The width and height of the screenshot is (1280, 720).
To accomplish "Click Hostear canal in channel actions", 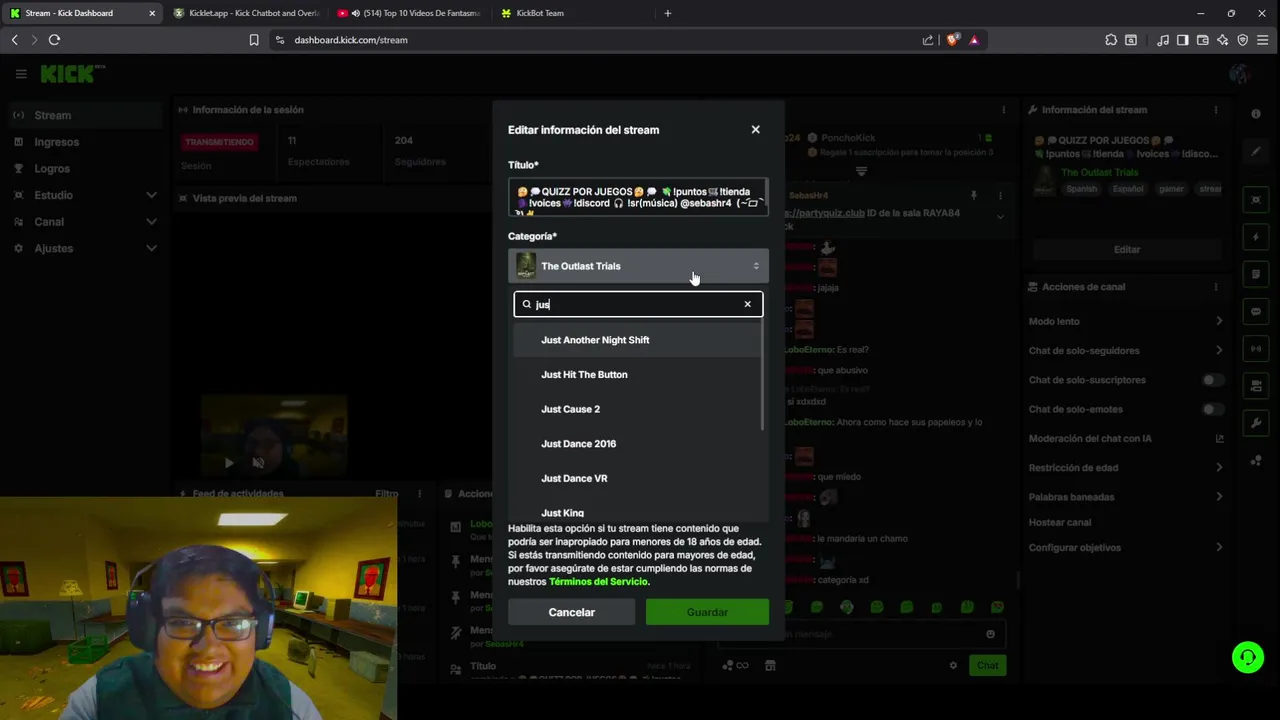I will [1059, 522].
